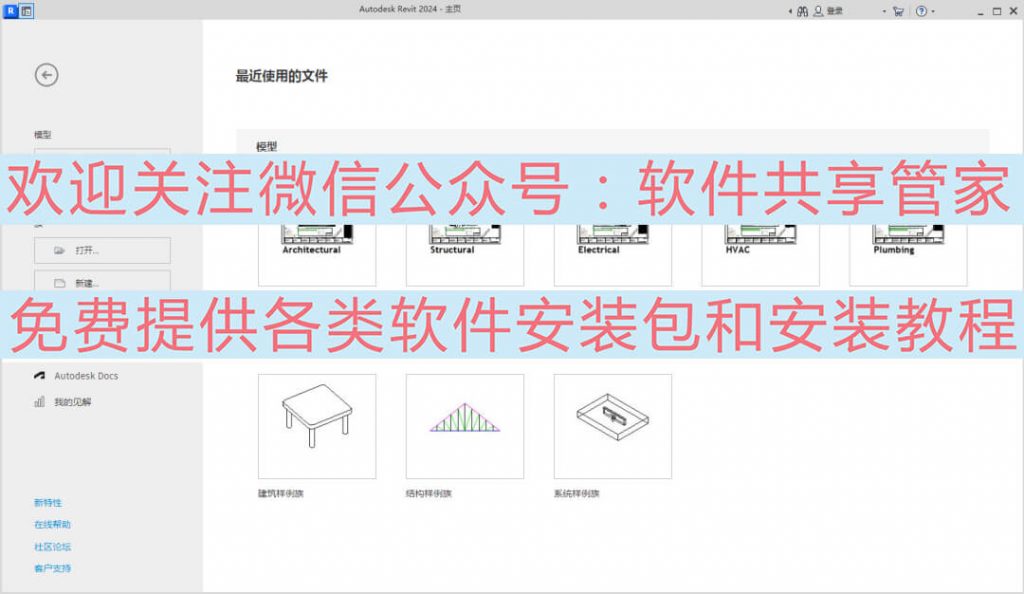This screenshot has height=594, width=1024.
Task: Click the 模型 section header in main panel
Action: tap(266, 146)
